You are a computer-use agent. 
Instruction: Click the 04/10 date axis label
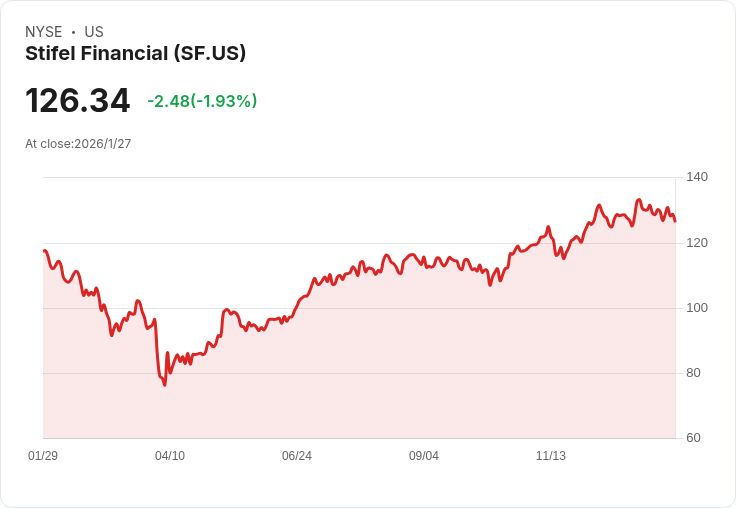[x=170, y=456]
